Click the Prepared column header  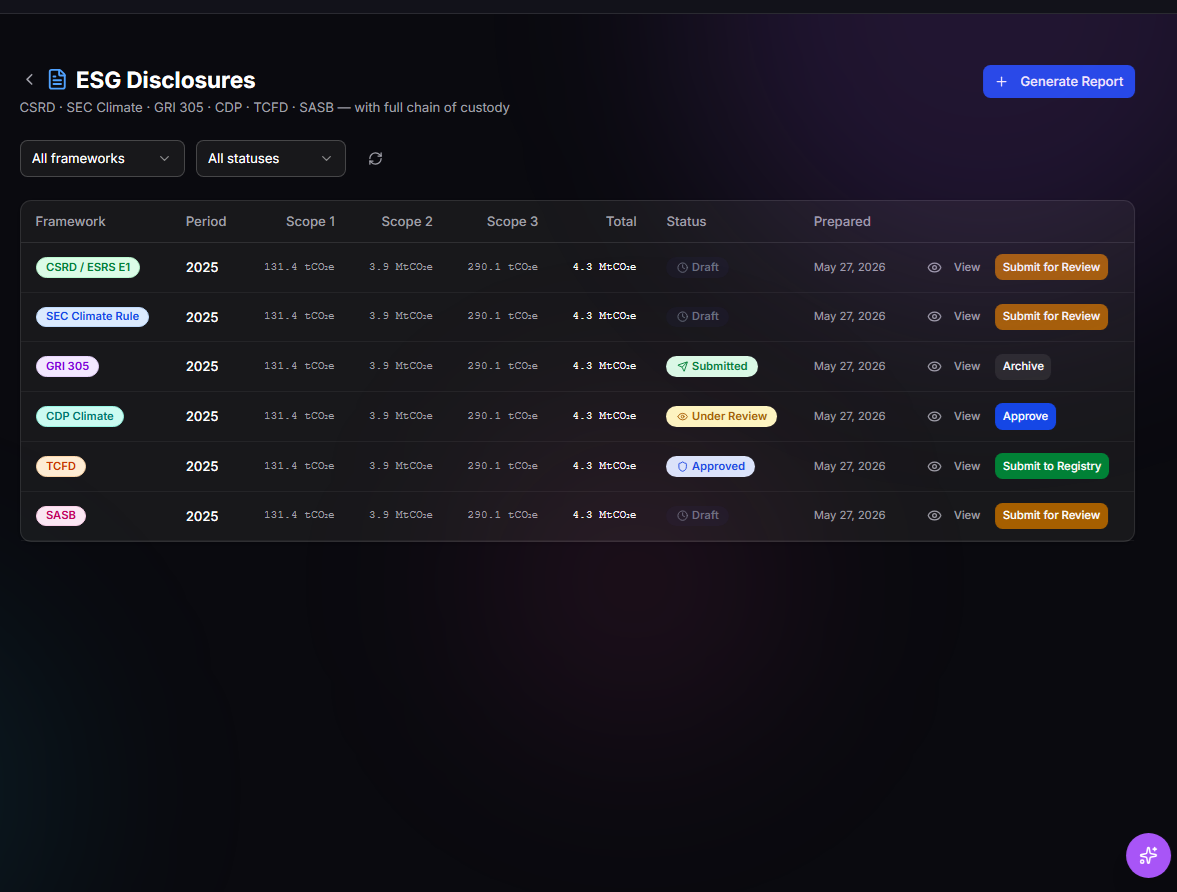point(842,221)
